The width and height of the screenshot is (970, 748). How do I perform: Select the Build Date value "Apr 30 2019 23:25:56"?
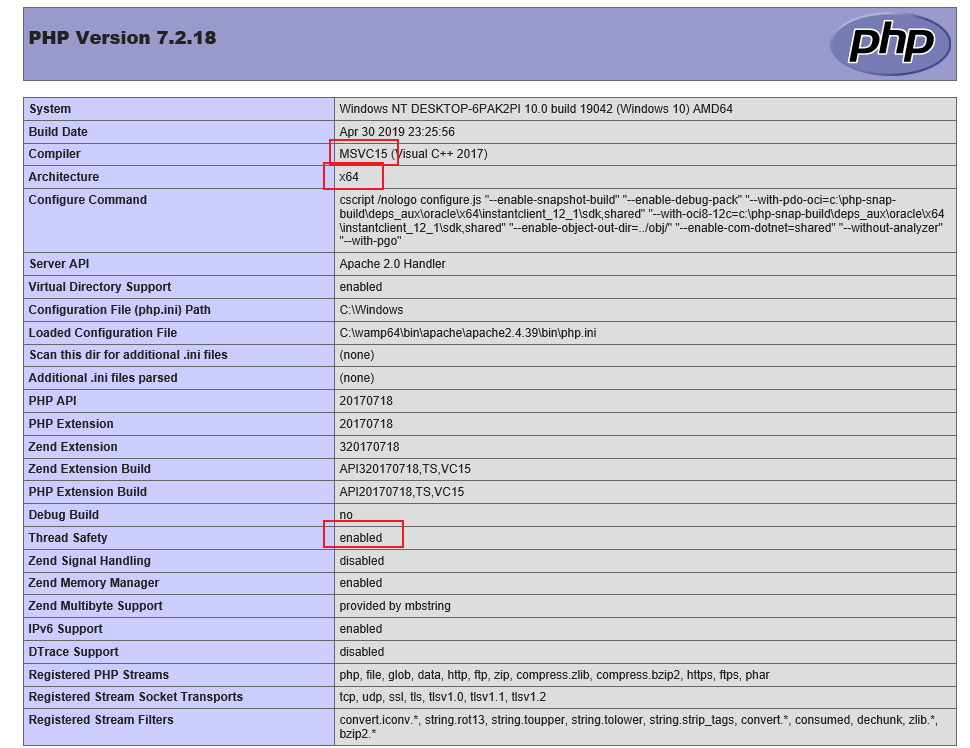[397, 132]
